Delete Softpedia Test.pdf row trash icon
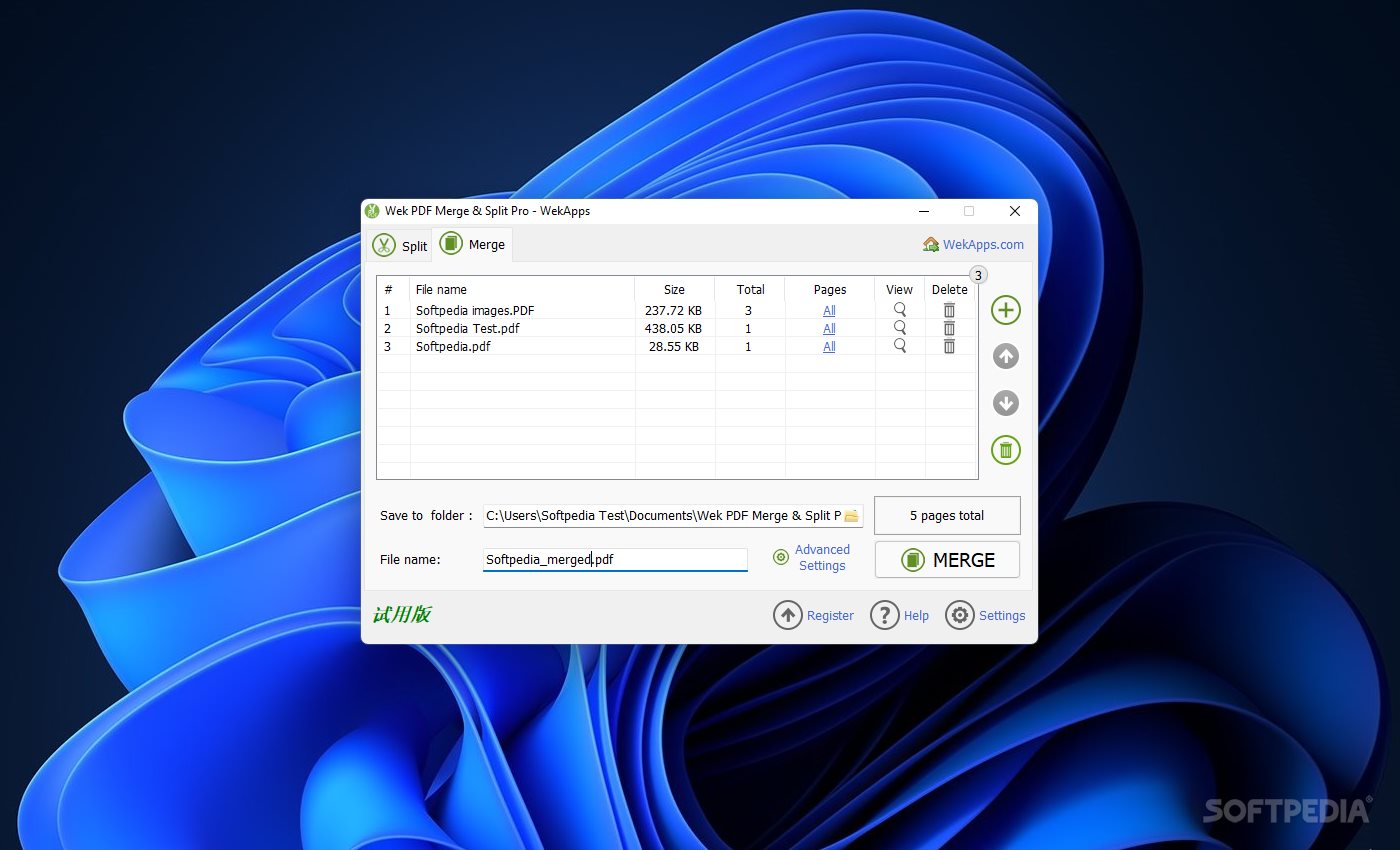 (949, 328)
